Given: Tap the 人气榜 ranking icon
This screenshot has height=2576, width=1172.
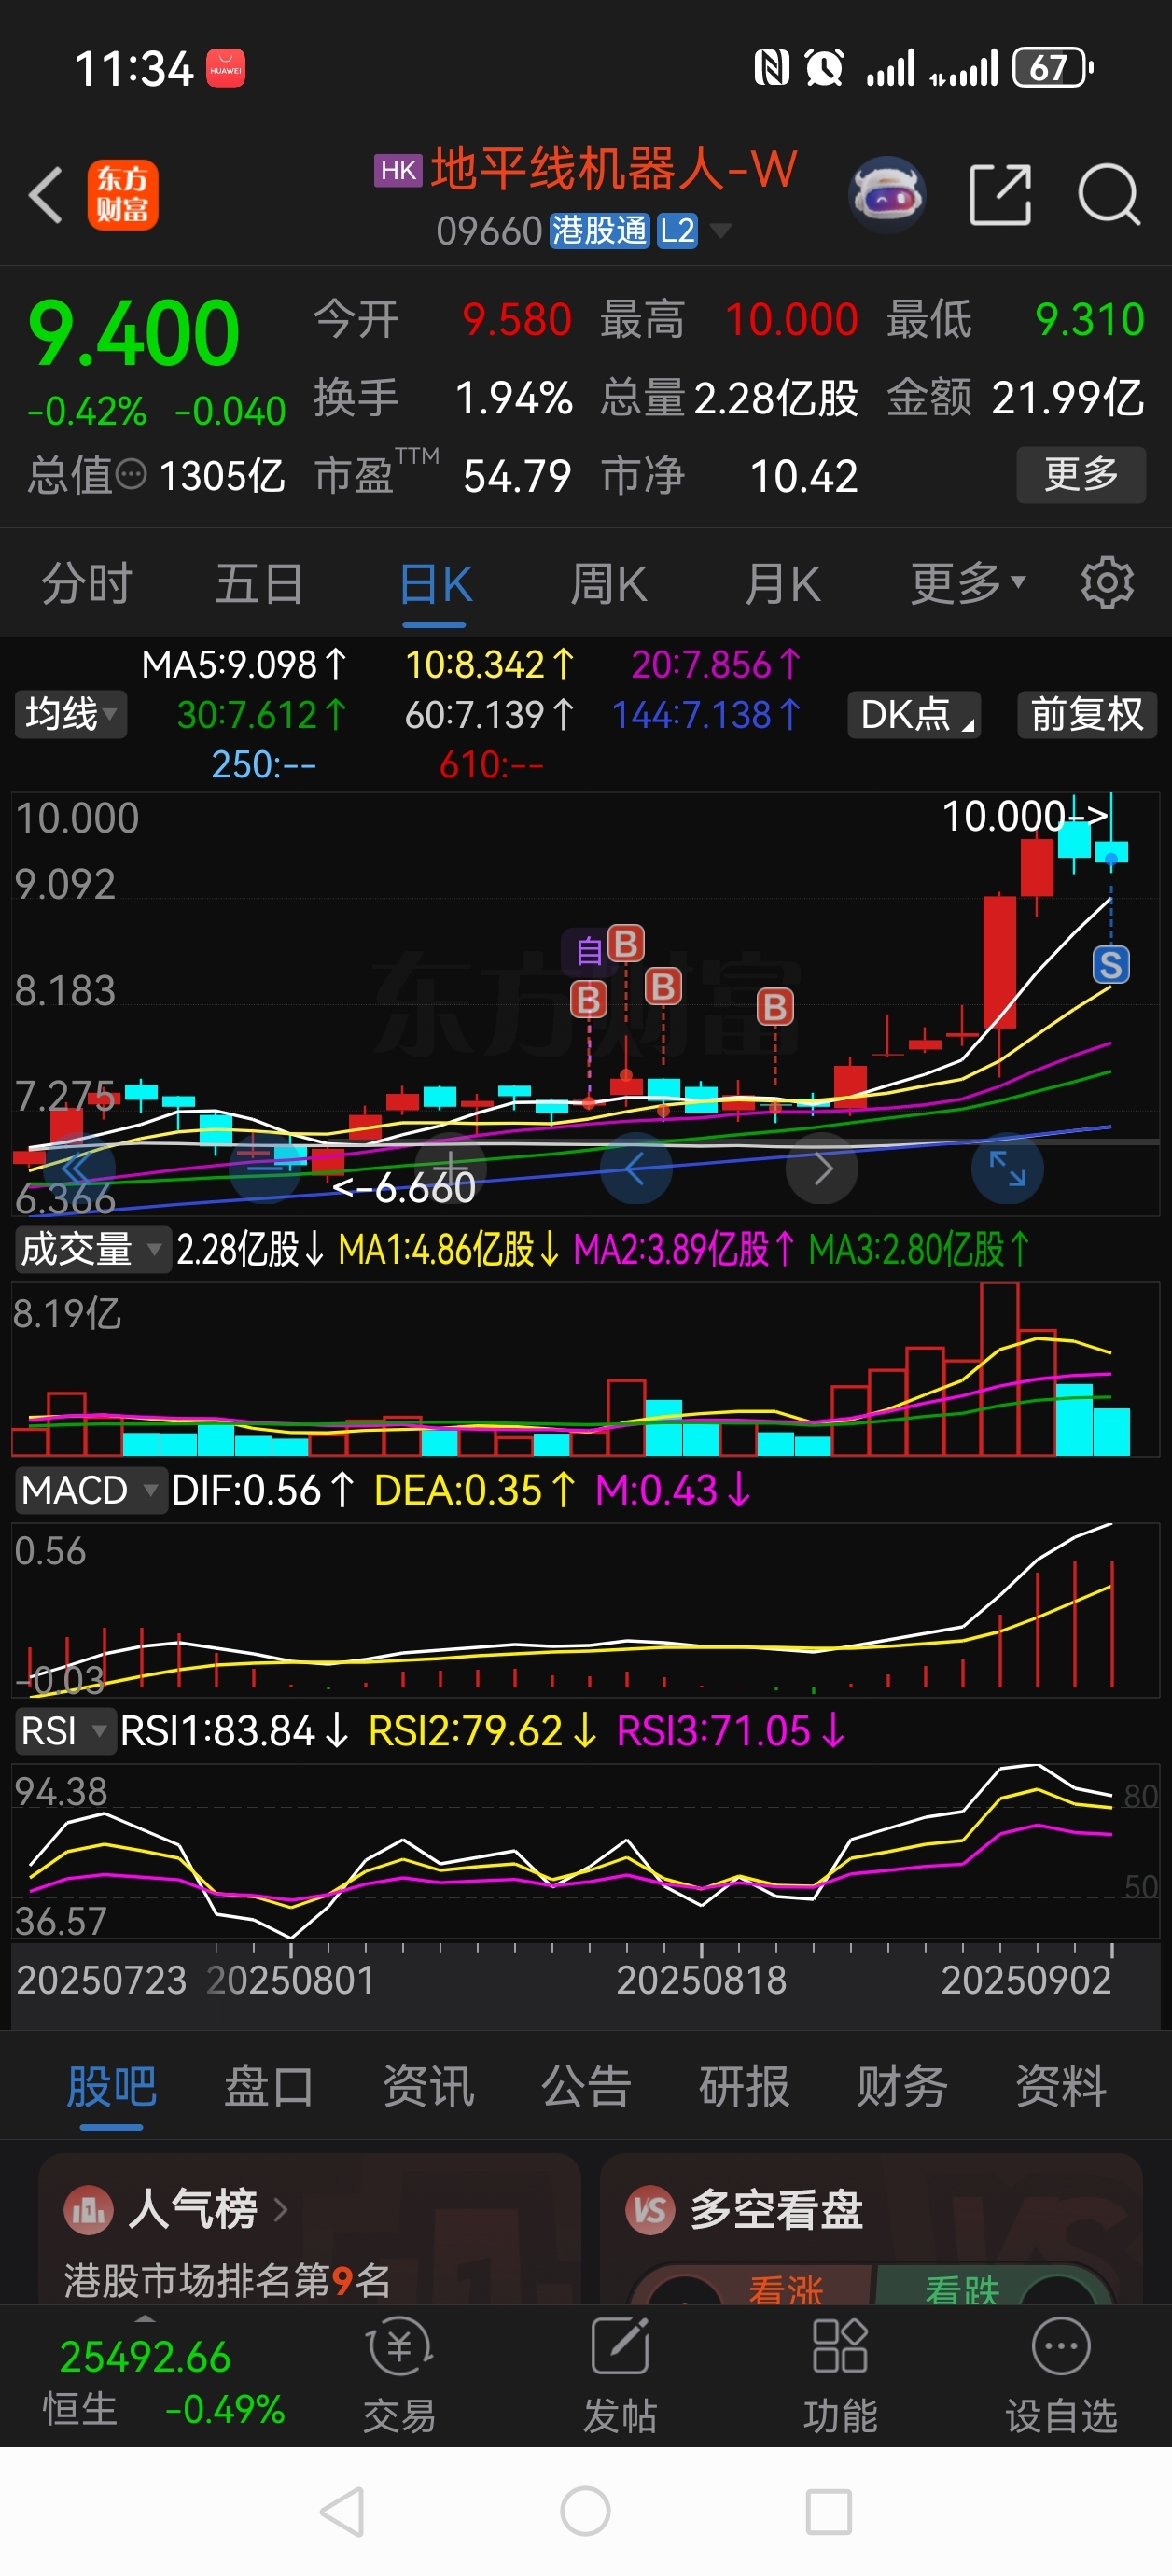Looking at the screenshot, I should click(x=88, y=2209).
